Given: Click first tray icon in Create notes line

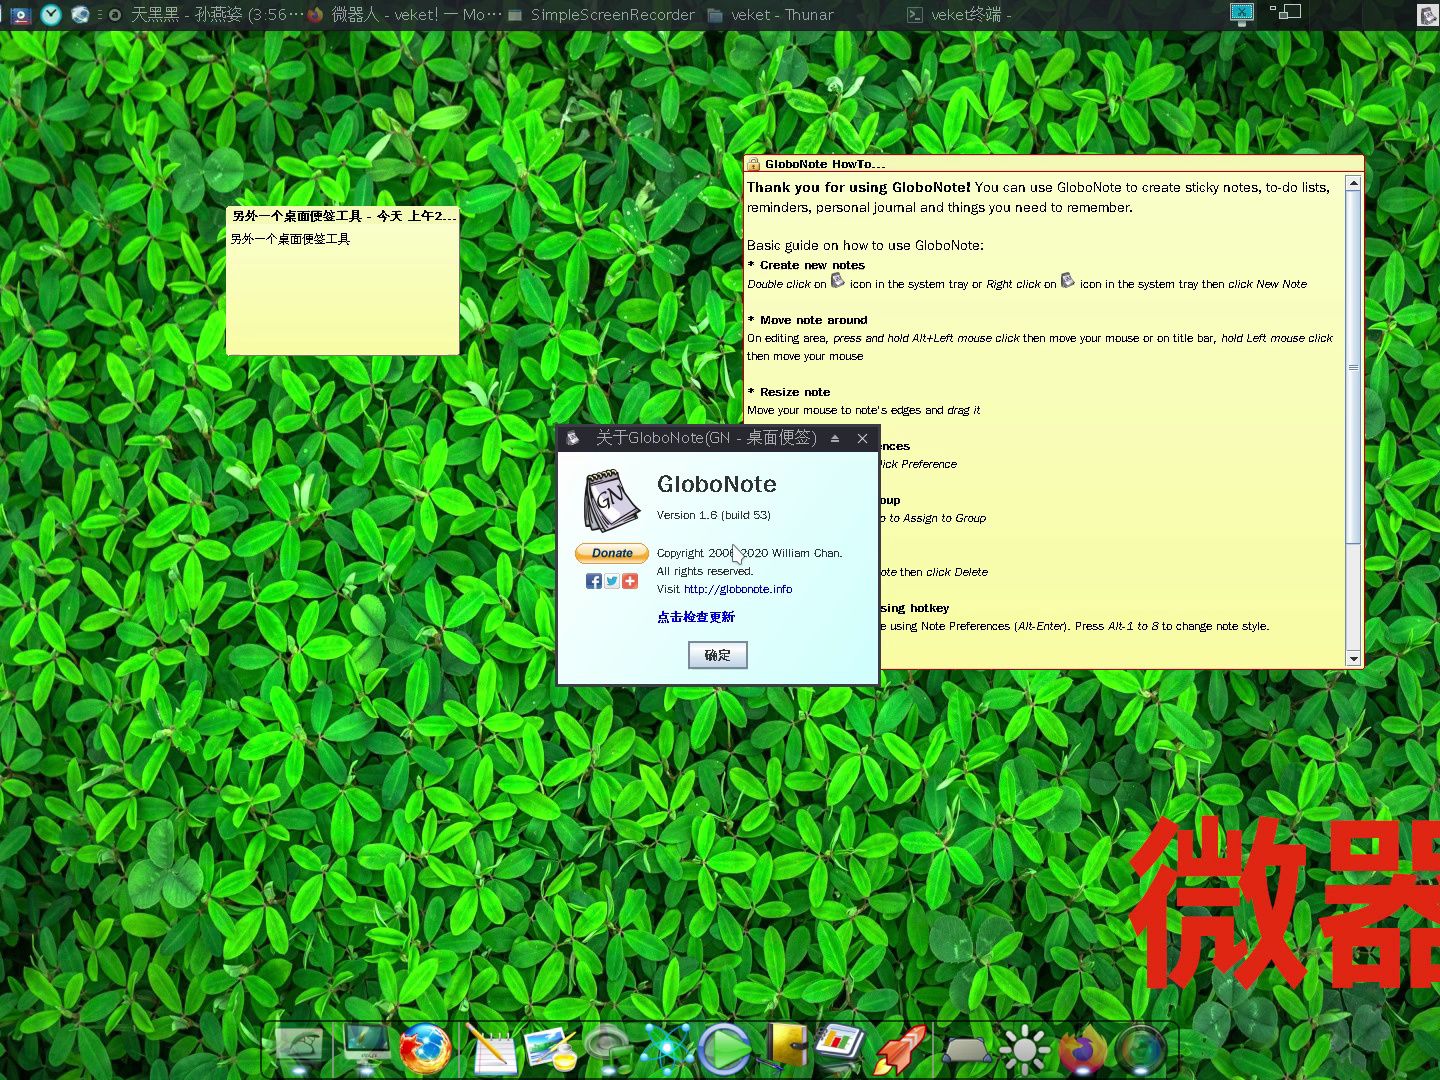Looking at the screenshot, I should (838, 281).
